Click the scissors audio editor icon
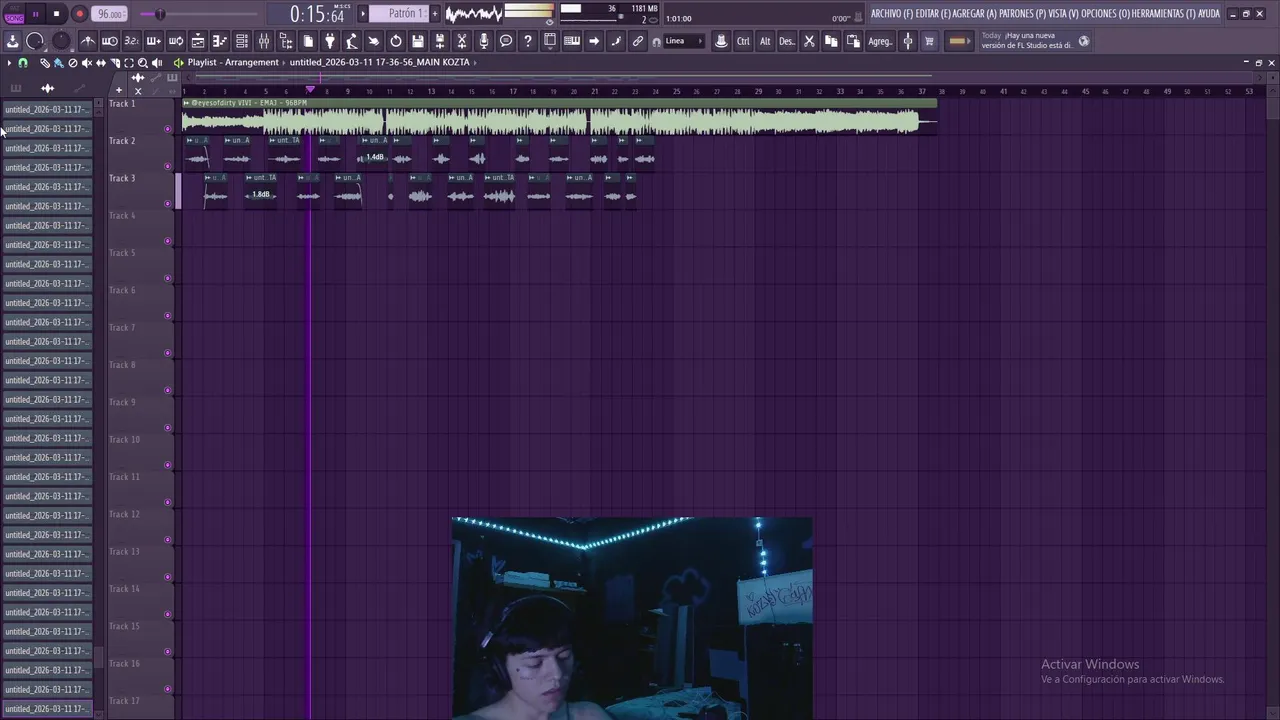 click(462, 41)
